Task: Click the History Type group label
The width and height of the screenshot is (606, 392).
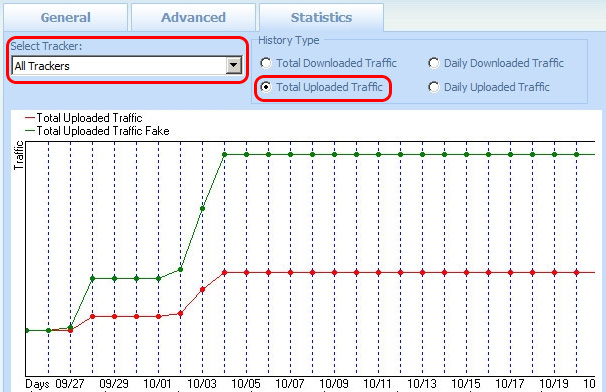Action: coord(289,40)
